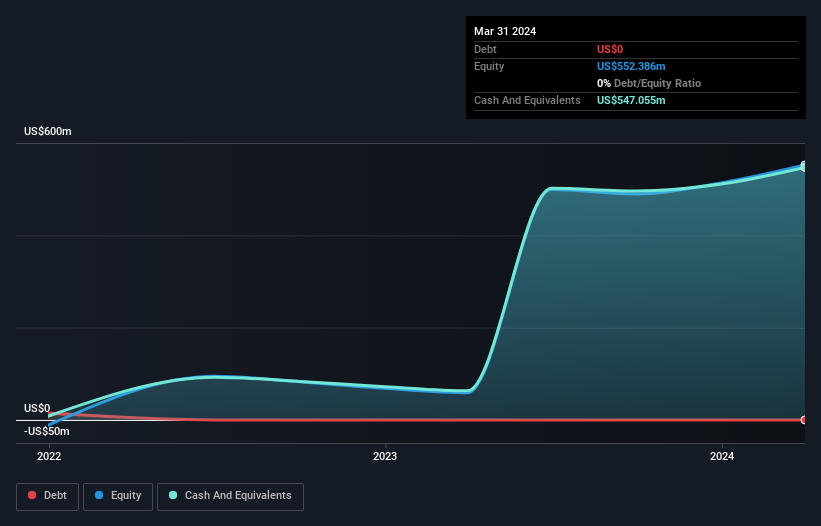Click the red Debt legend dot
Image resolution: width=821 pixels, height=526 pixels.
click(x=32, y=495)
